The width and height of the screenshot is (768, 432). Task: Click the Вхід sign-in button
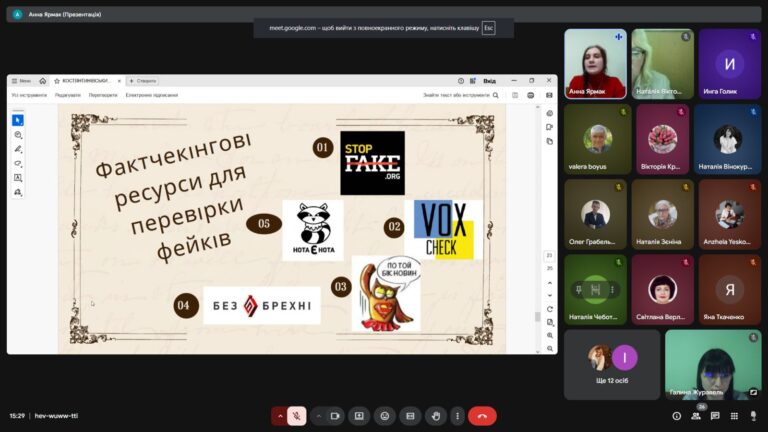pyautogui.click(x=489, y=81)
